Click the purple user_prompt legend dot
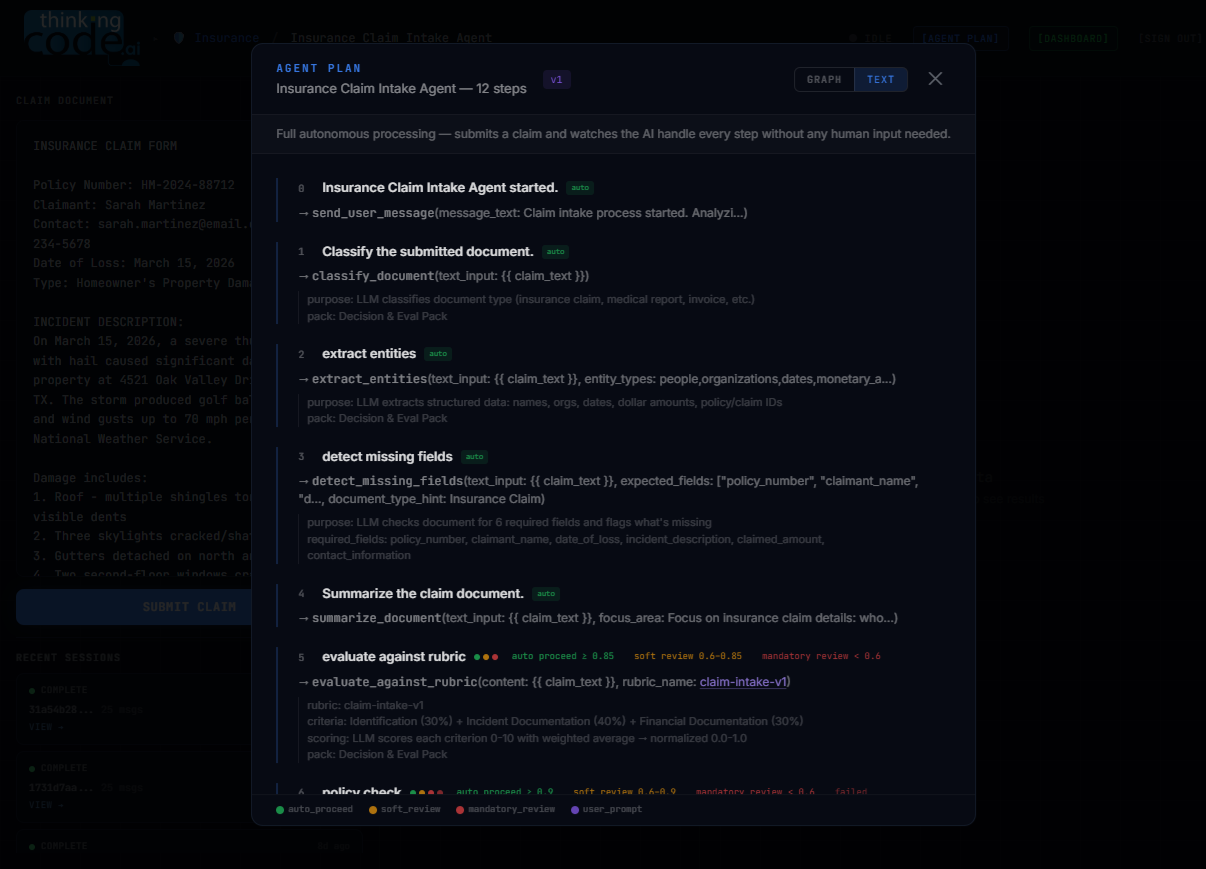 575,810
